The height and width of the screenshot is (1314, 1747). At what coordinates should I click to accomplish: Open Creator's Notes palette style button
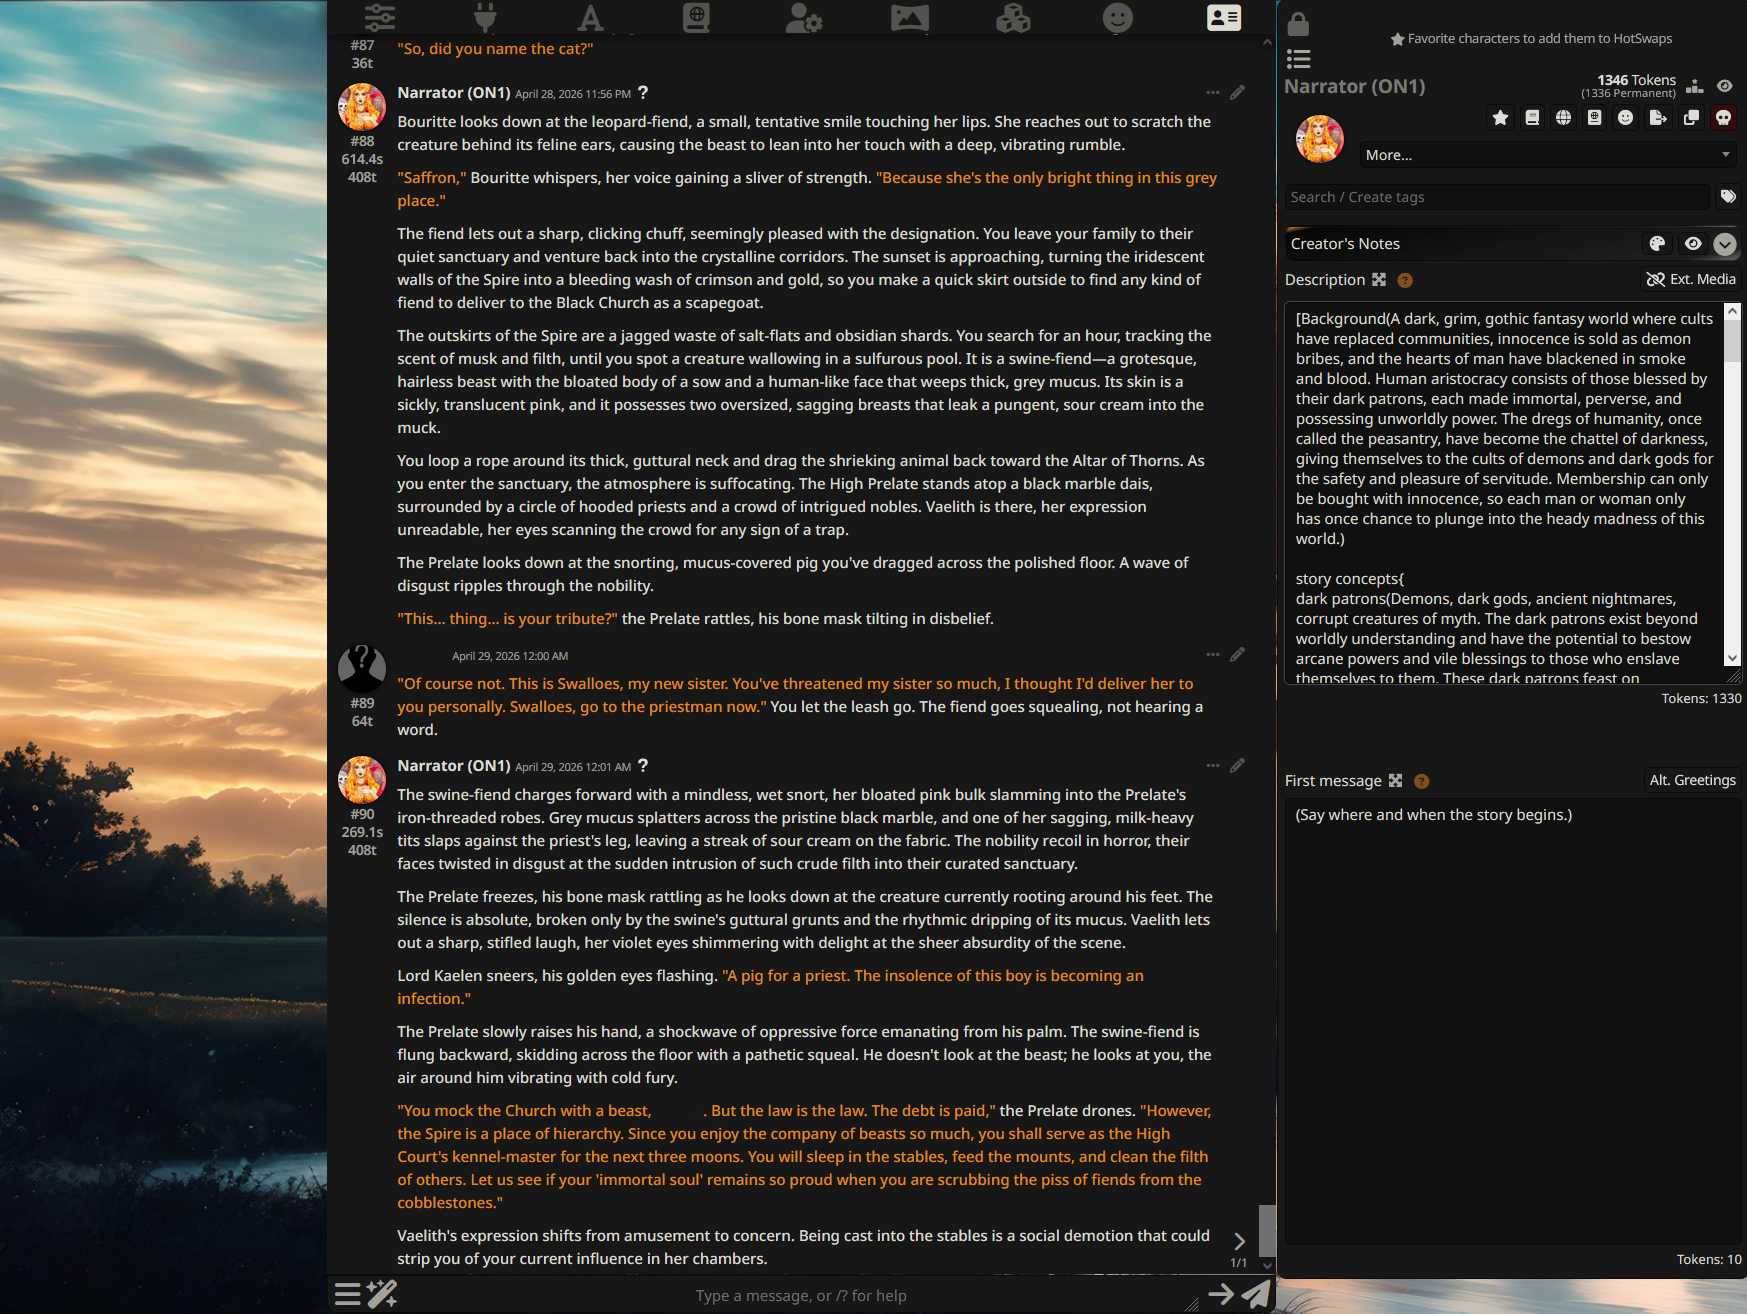point(1657,244)
